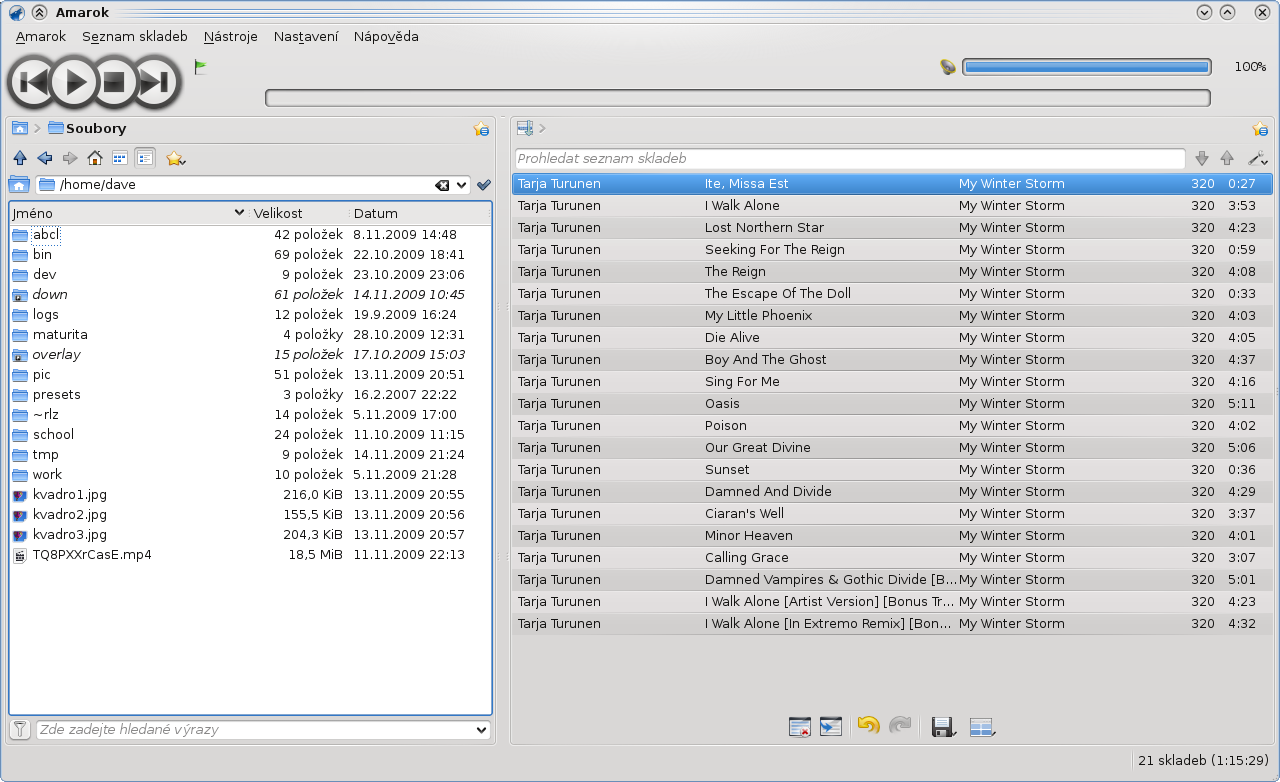Open the Nastavení menu

point(306,36)
